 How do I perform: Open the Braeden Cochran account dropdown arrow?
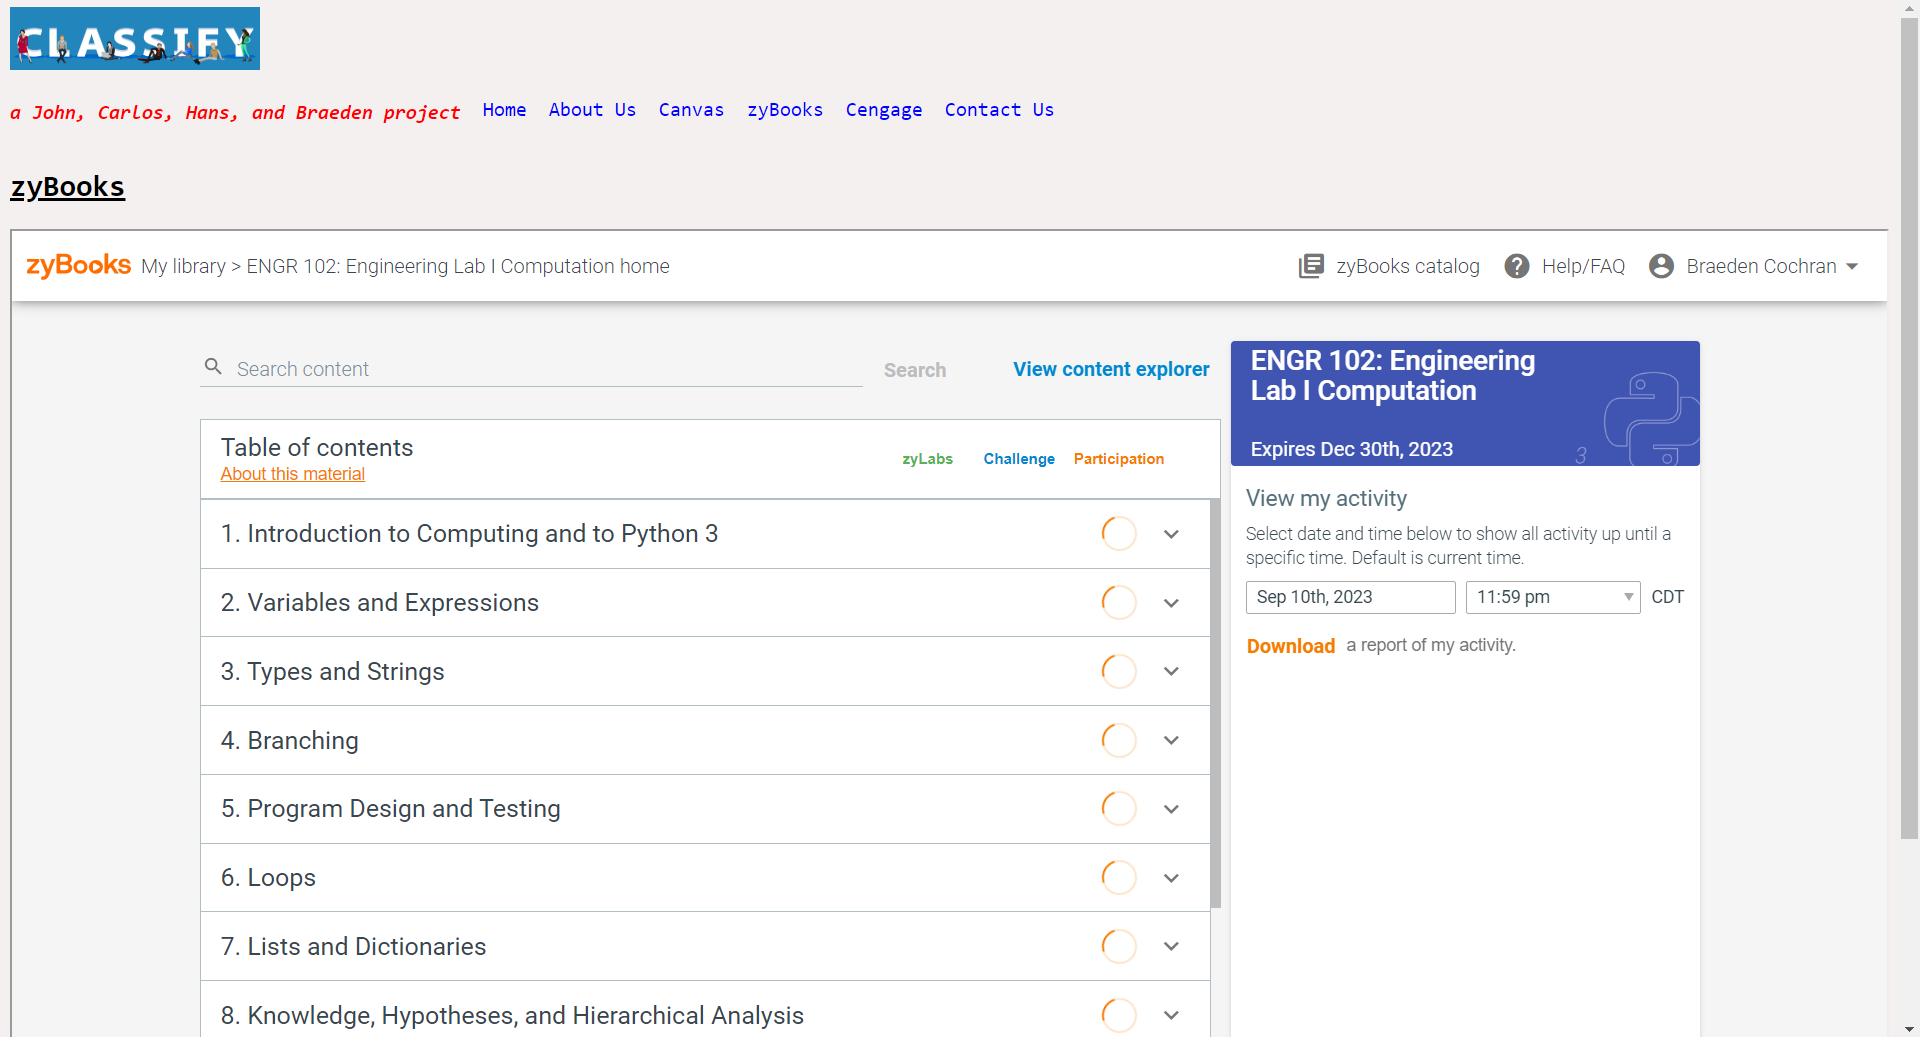(x=1852, y=267)
